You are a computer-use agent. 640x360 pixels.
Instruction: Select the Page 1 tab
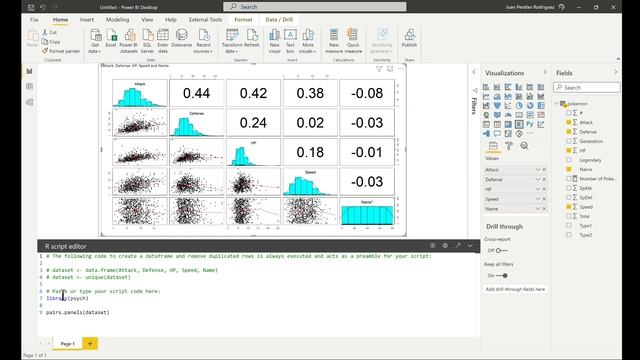point(67,344)
